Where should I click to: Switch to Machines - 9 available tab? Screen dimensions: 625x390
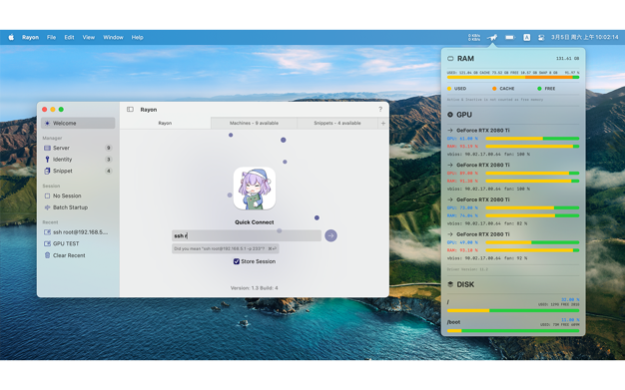pyautogui.click(x=254, y=123)
